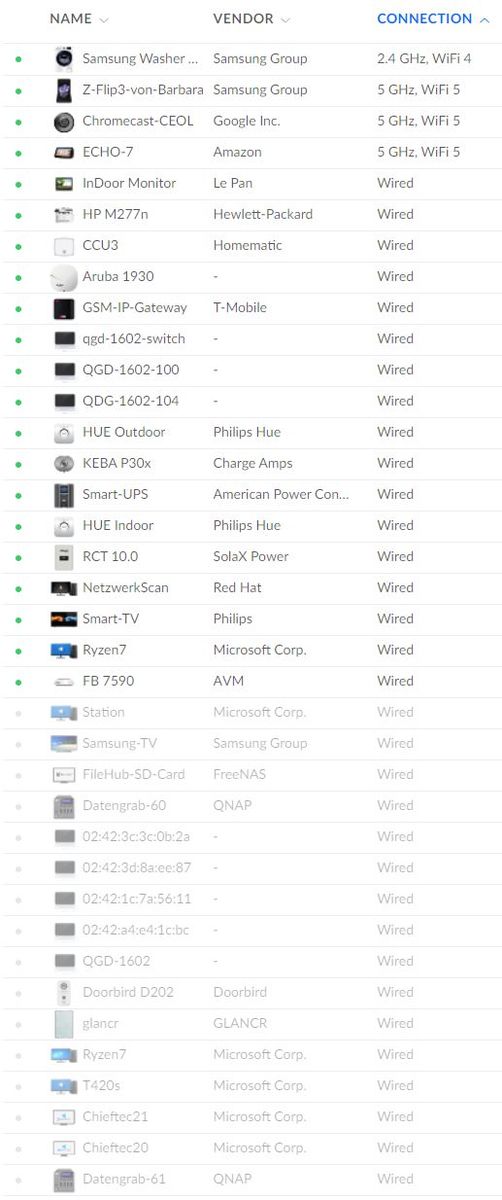Click the Aruba 1930 access point icon

pos(64,277)
